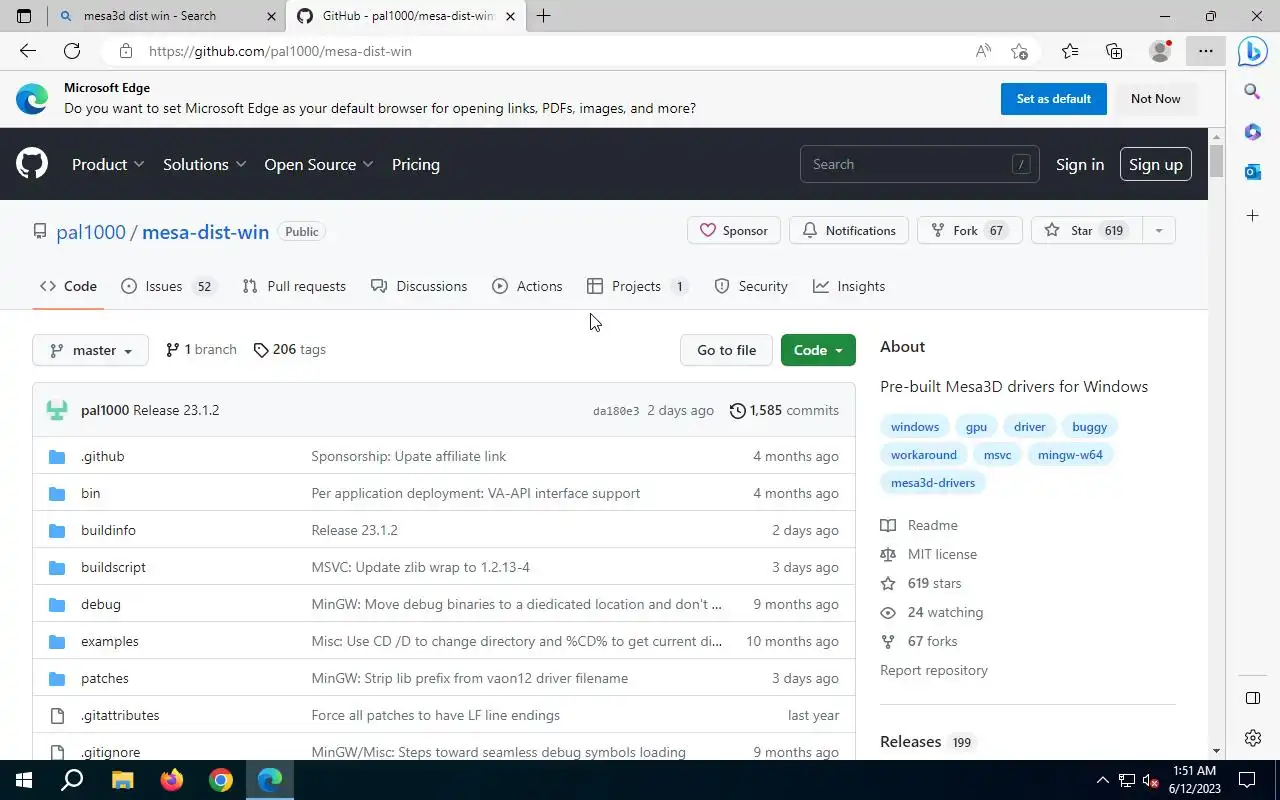Open the buildscript folder
The height and width of the screenshot is (800, 1280).
tap(113, 567)
